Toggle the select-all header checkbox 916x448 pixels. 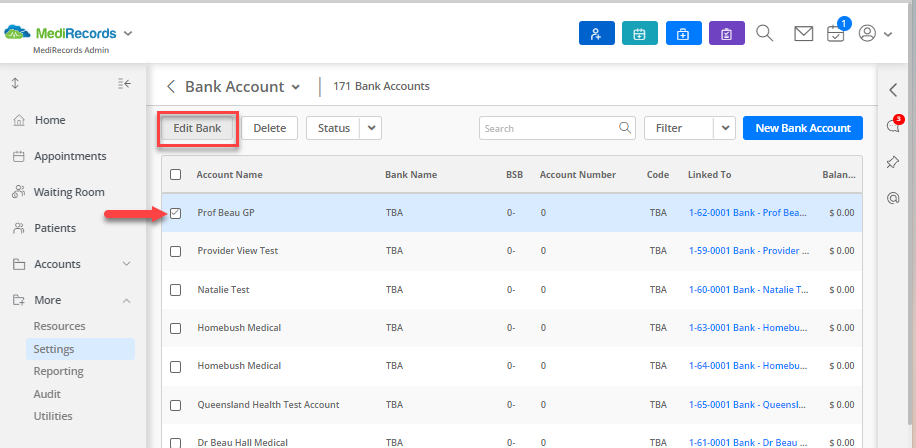click(175, 174)
